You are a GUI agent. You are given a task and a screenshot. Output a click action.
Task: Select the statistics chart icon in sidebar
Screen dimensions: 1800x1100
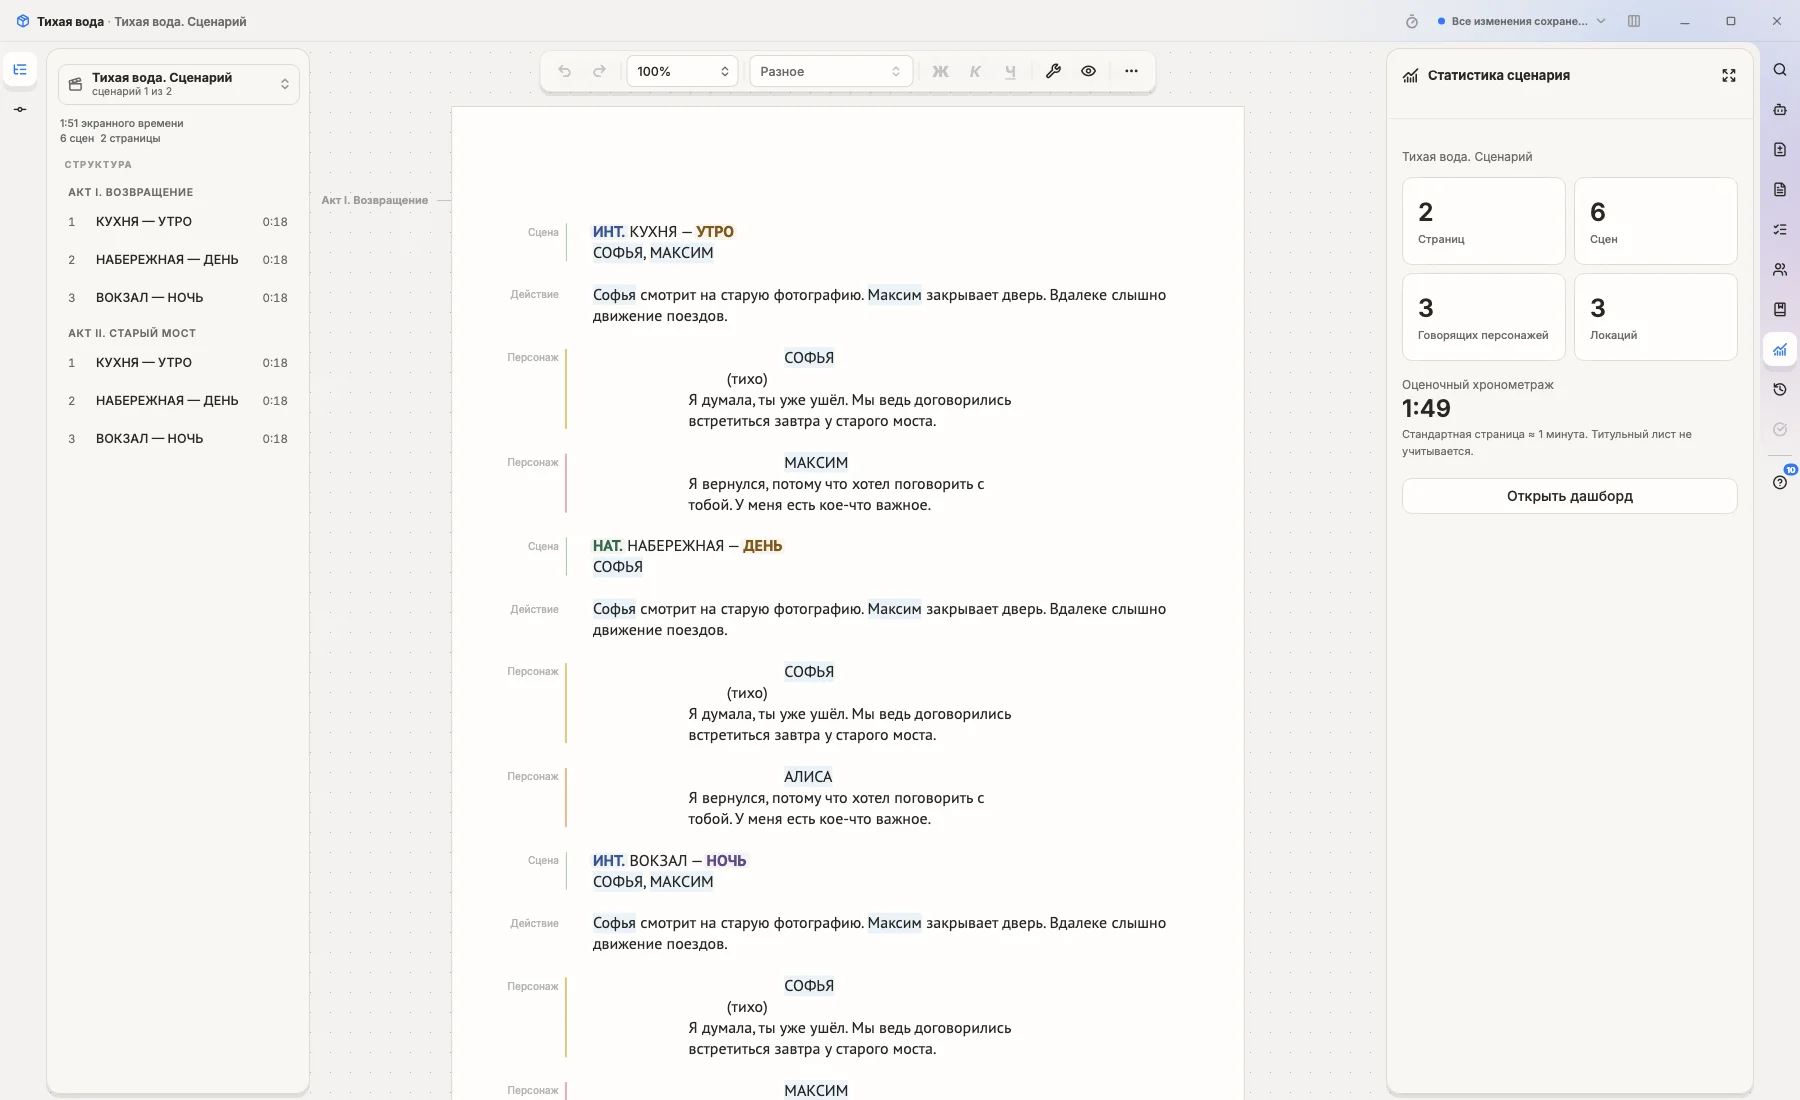pyautogui.click(x=1780, y=350)
